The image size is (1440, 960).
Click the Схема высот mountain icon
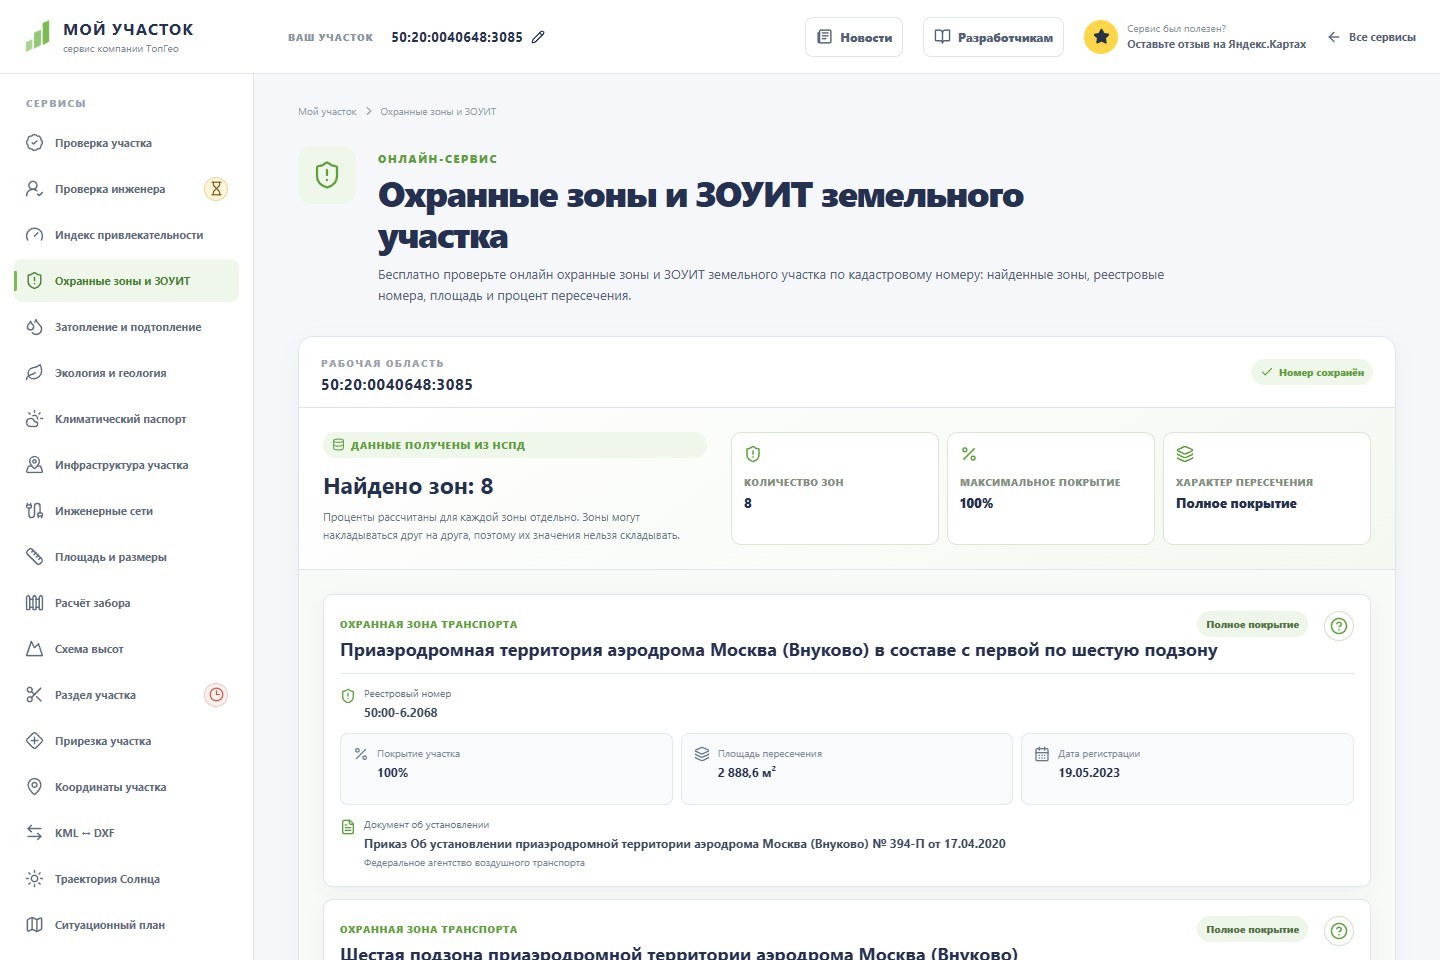34,649
